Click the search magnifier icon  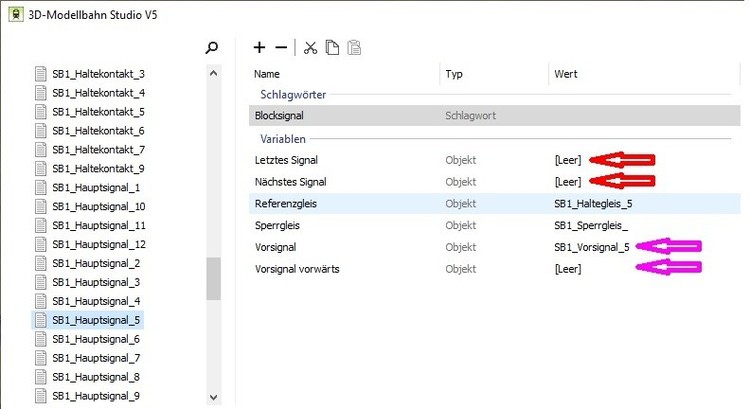211,47
